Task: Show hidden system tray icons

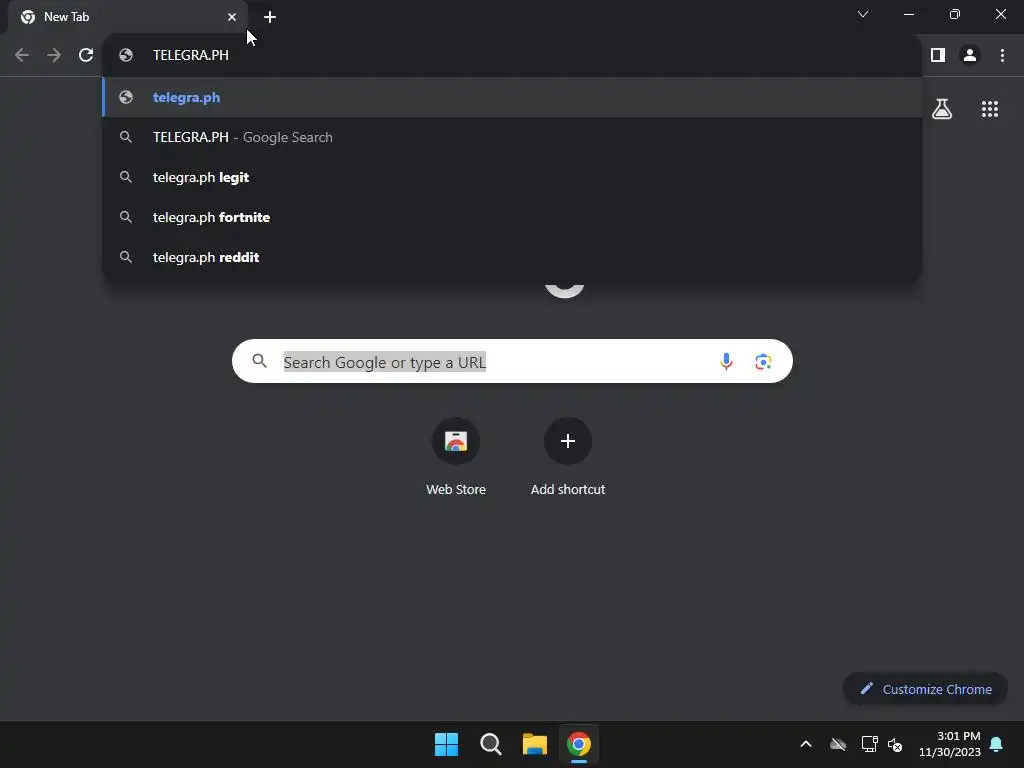Action: pos(806,744)
